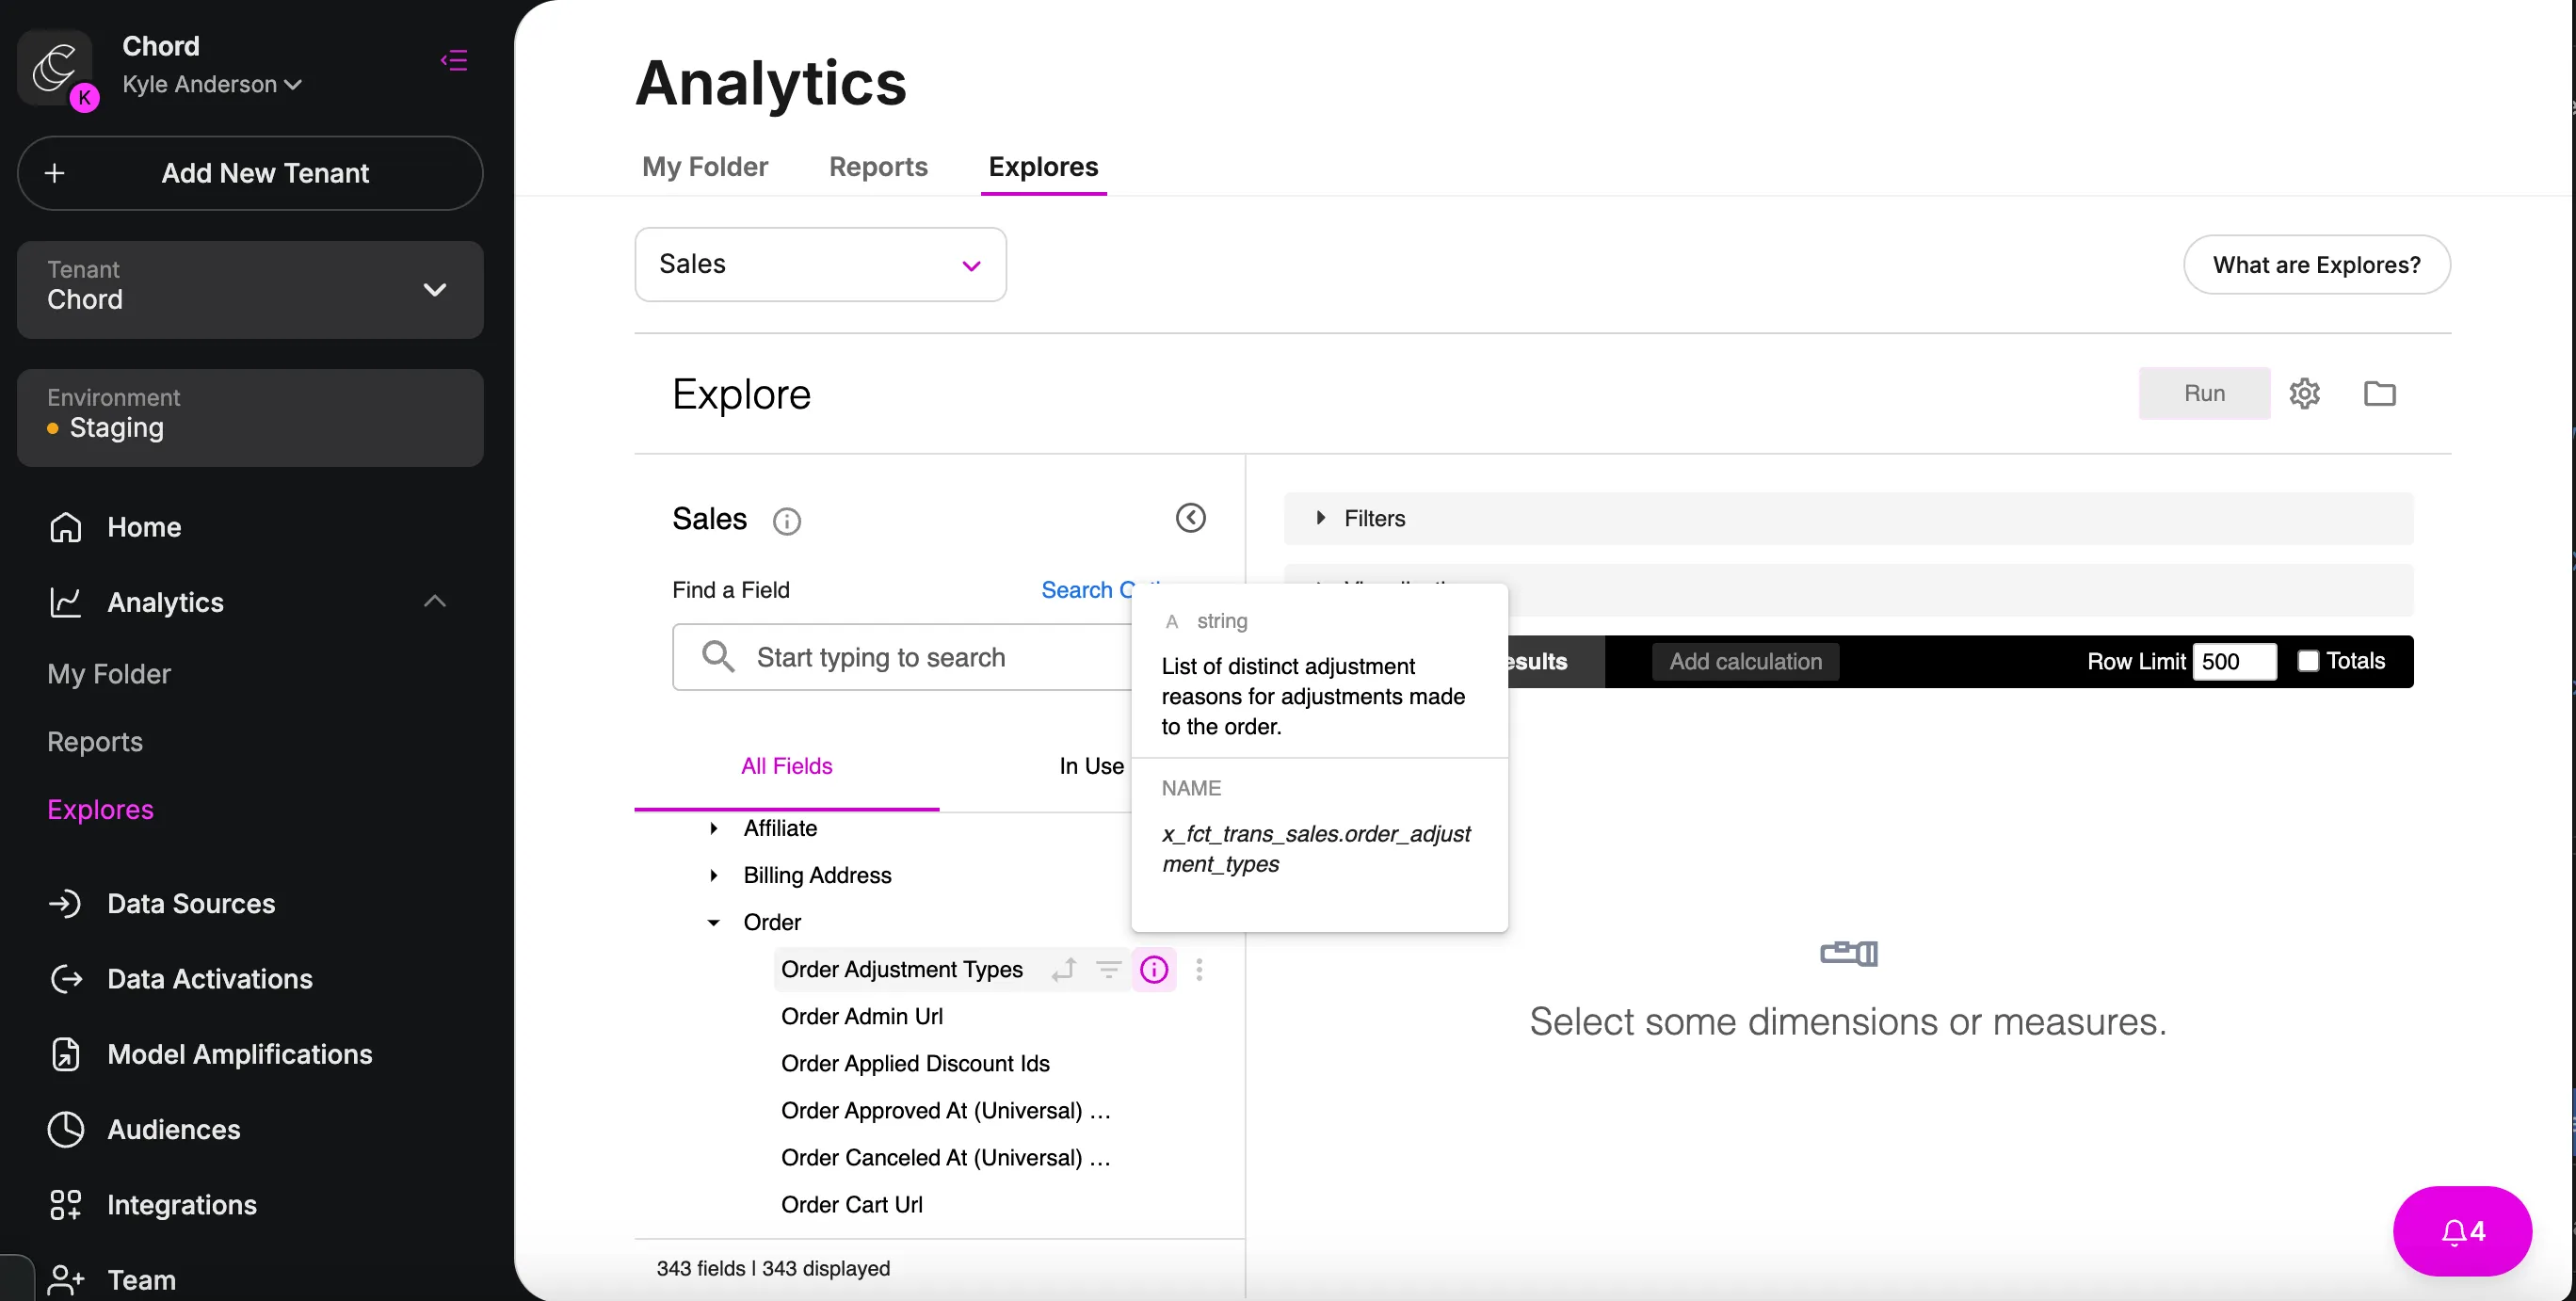
Task: Select the Order Cart Url field
Action: [x=852, y=1204]
